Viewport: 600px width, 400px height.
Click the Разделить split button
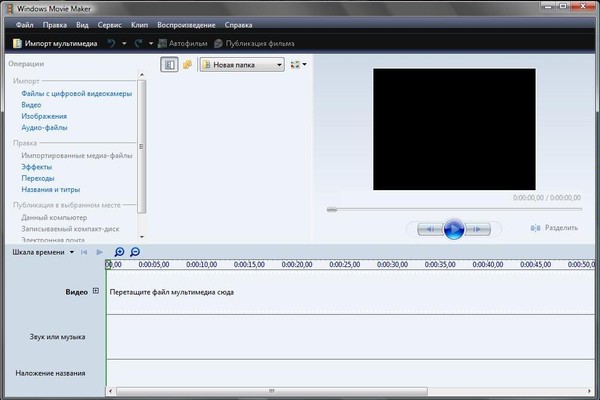coord(554,228)
